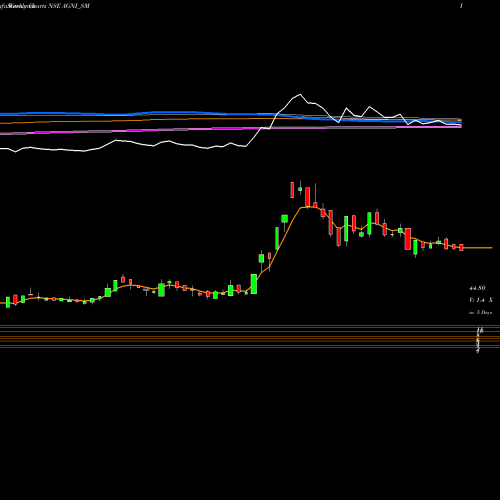500x500 pixels.
Task: Click the large red candle before the last green one
Action: pos(408,239)
